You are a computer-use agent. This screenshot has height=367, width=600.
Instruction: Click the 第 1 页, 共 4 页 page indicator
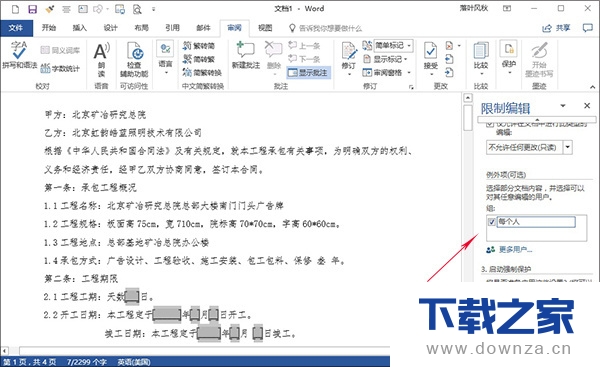pyautogui.click(x=29, y=362)
